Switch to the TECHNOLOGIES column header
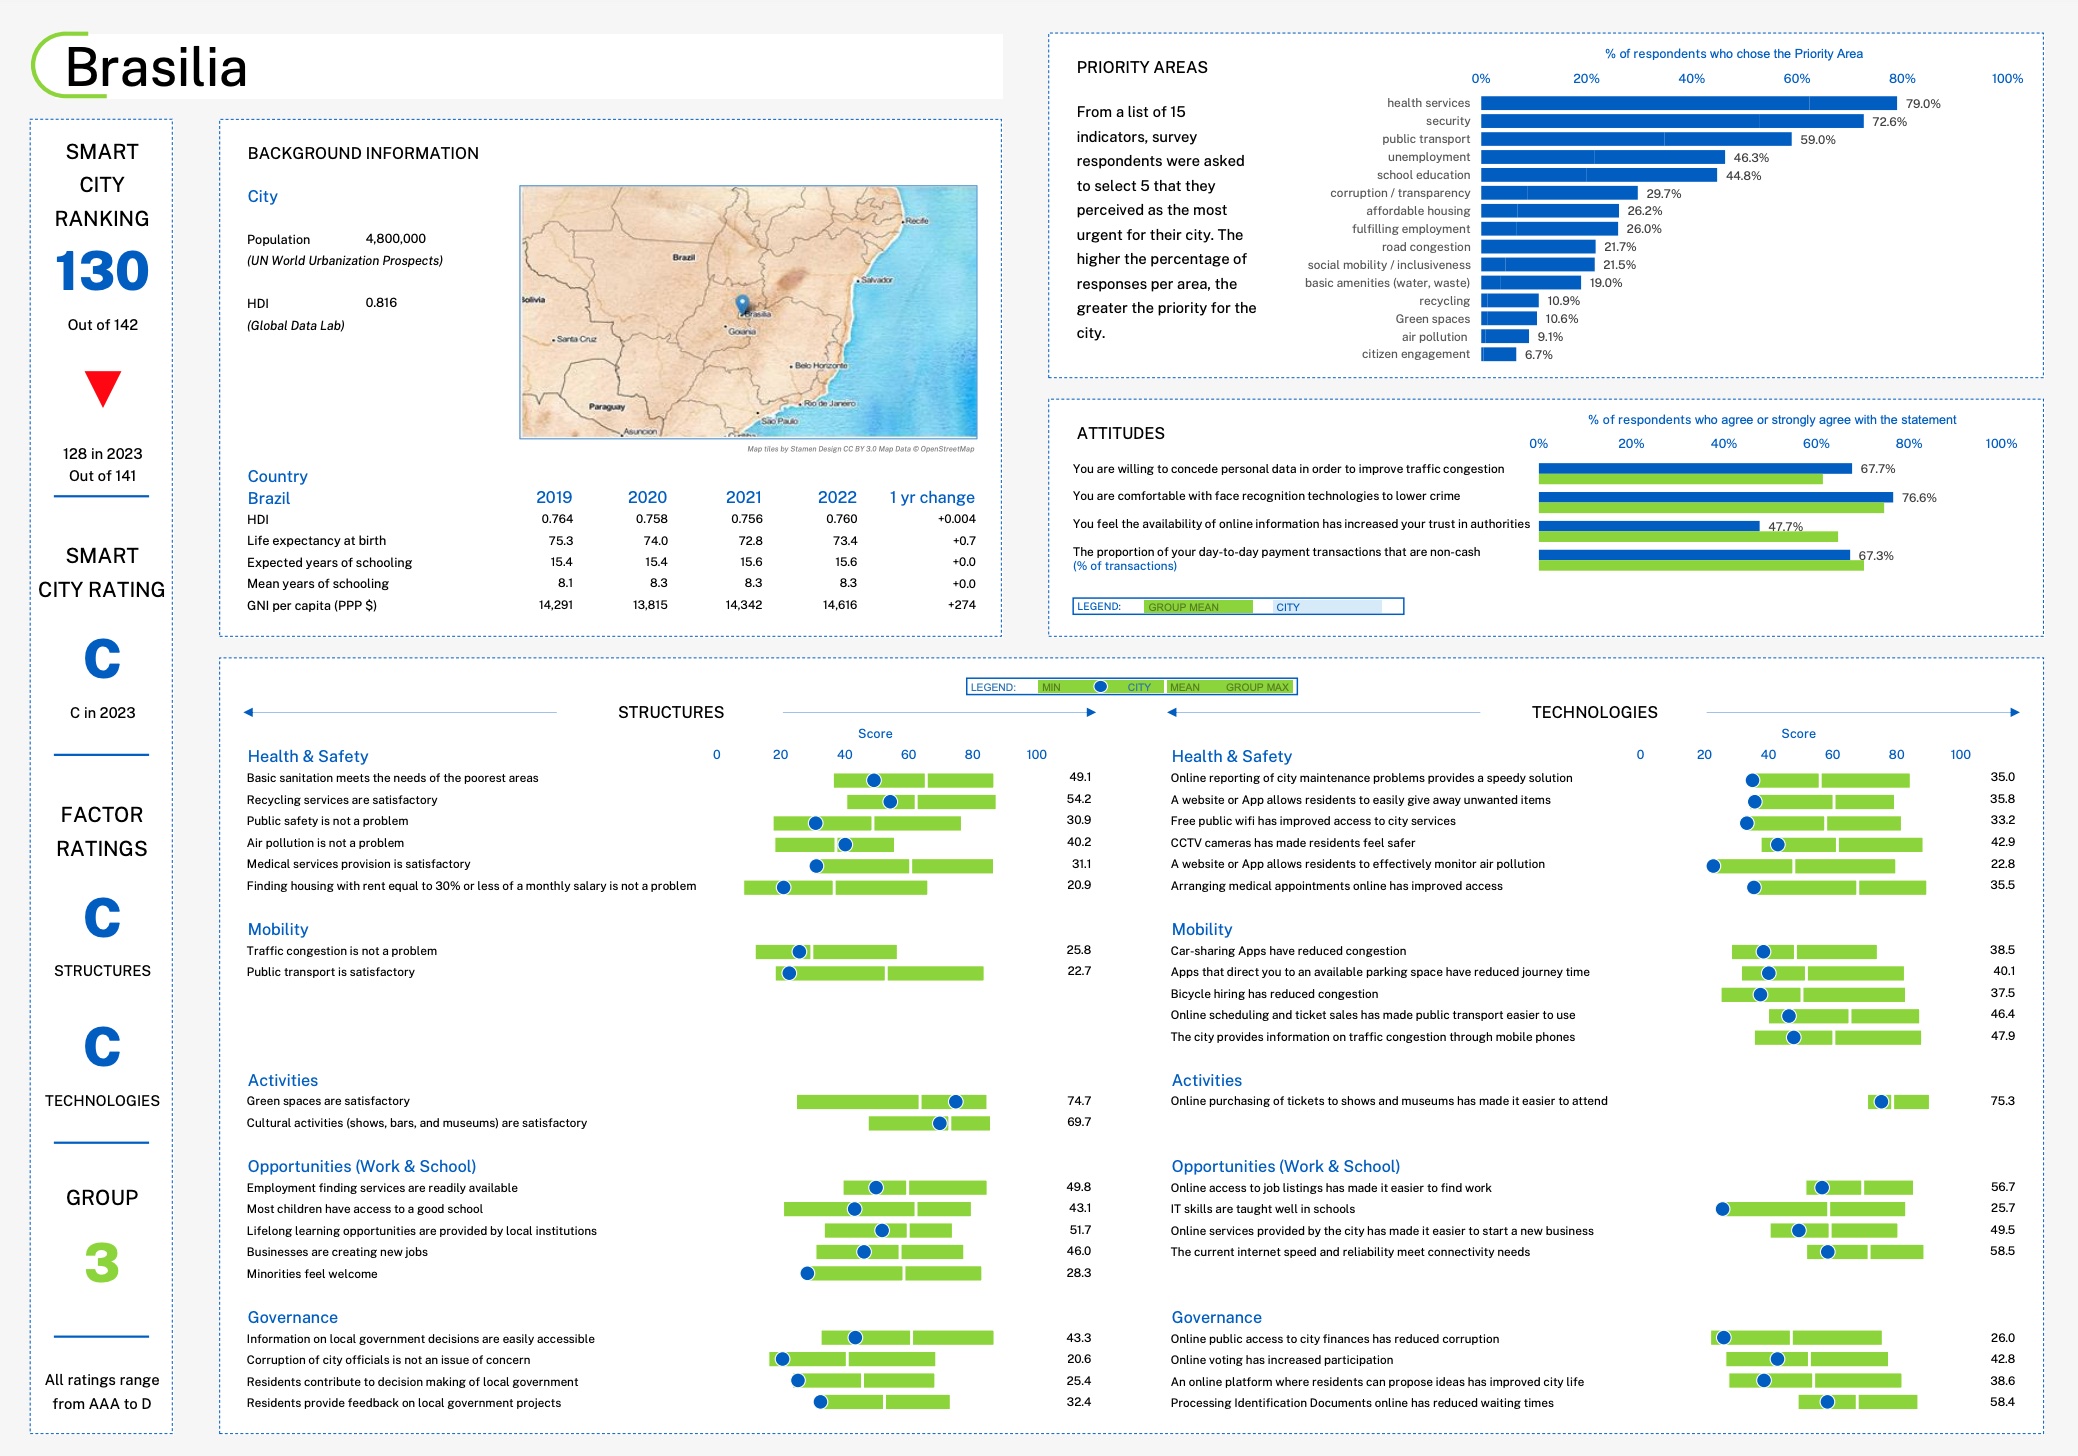Viewport: 2078px width, 1456px height. [1595, 712]
